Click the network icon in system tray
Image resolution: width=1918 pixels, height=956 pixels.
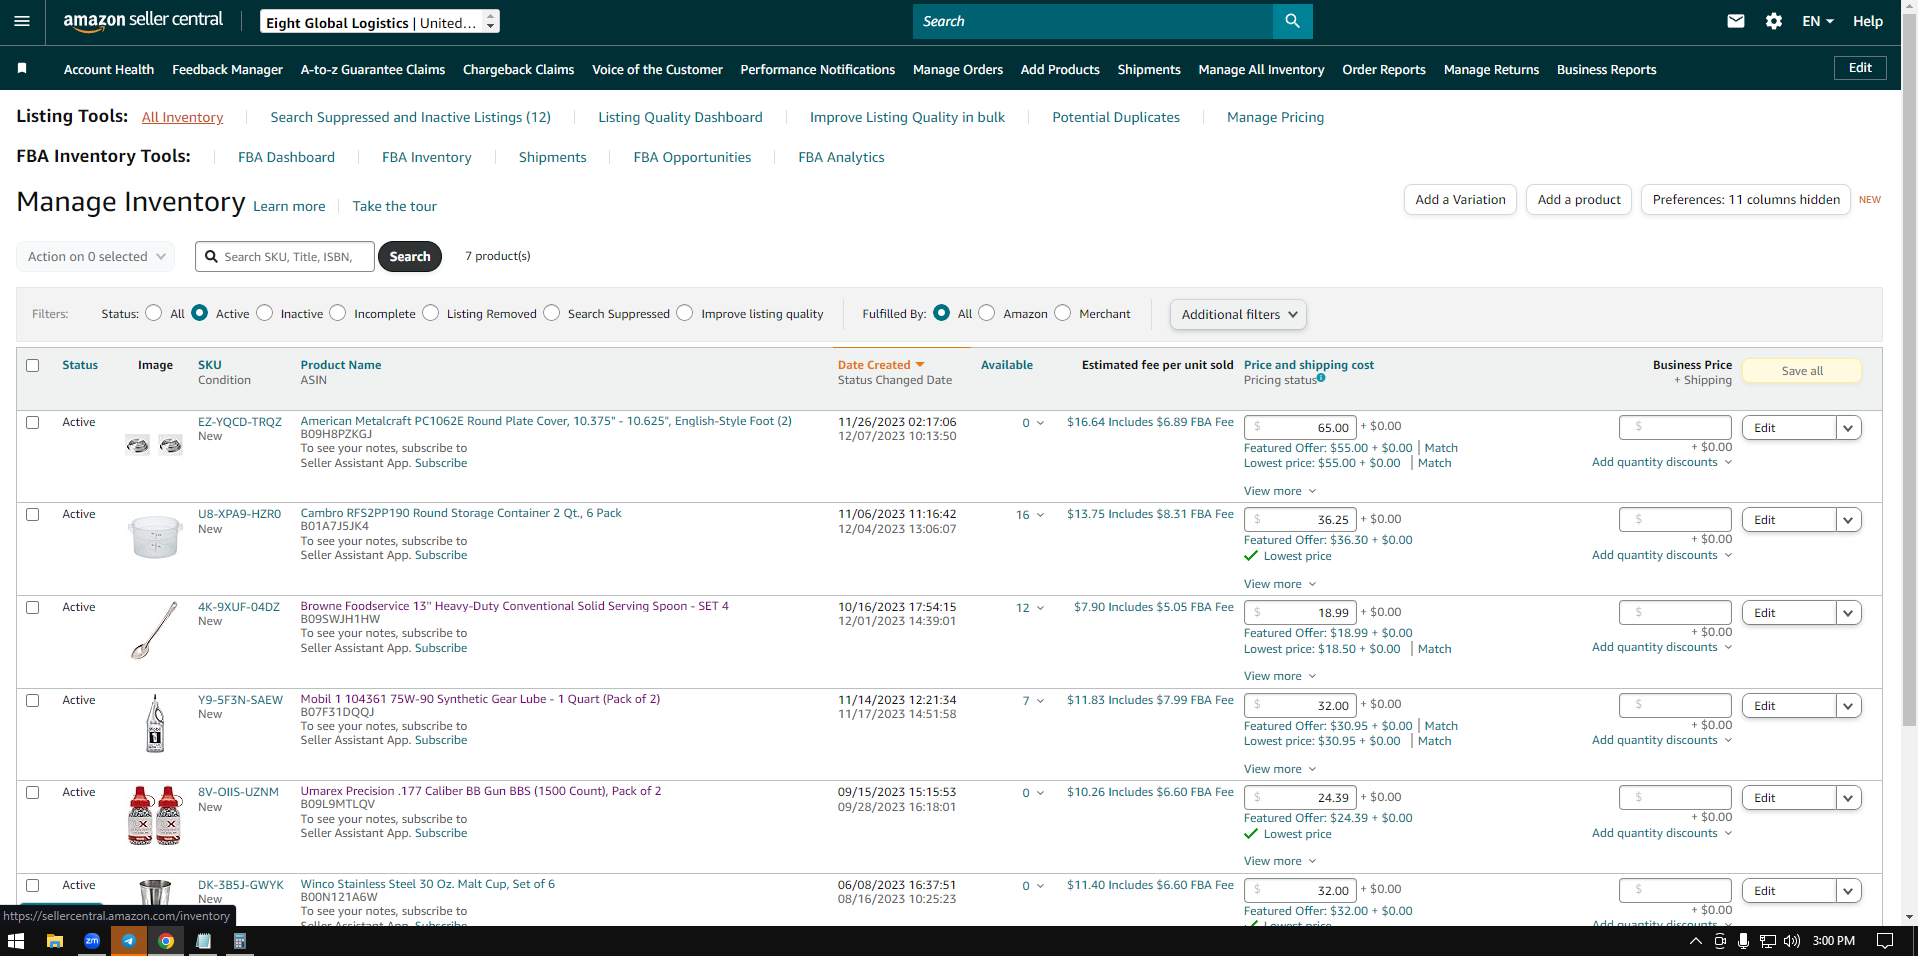click(x=1768, y=941)
